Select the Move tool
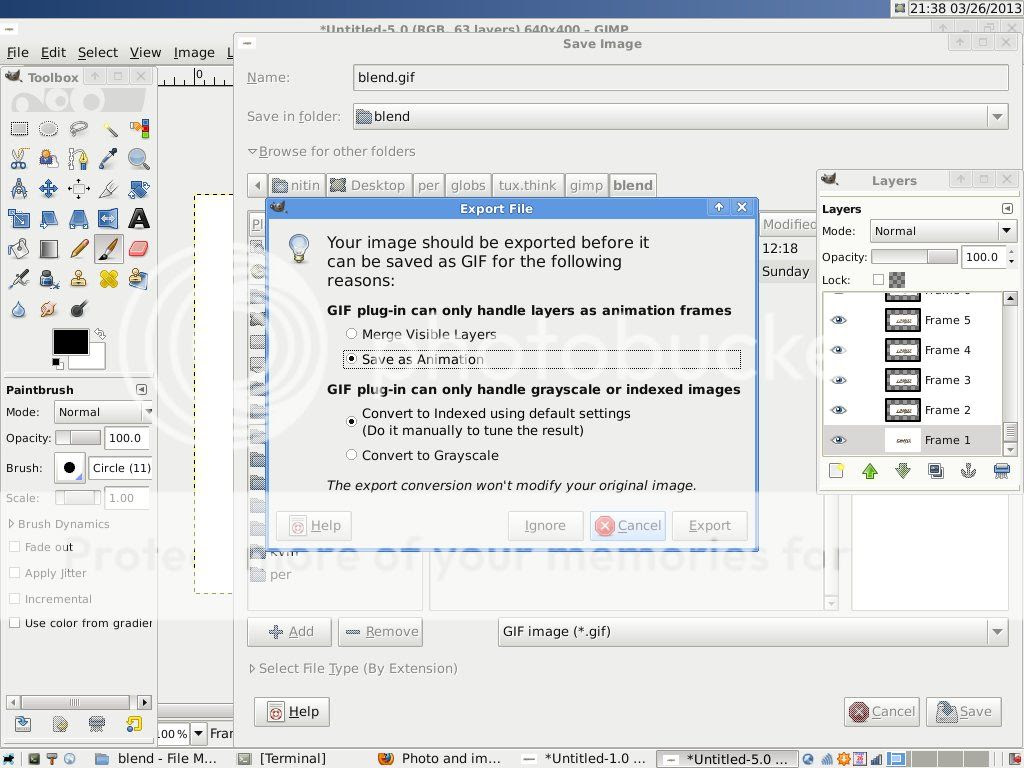This screenshot has width=1024, height=768. [x=48, y=189]
